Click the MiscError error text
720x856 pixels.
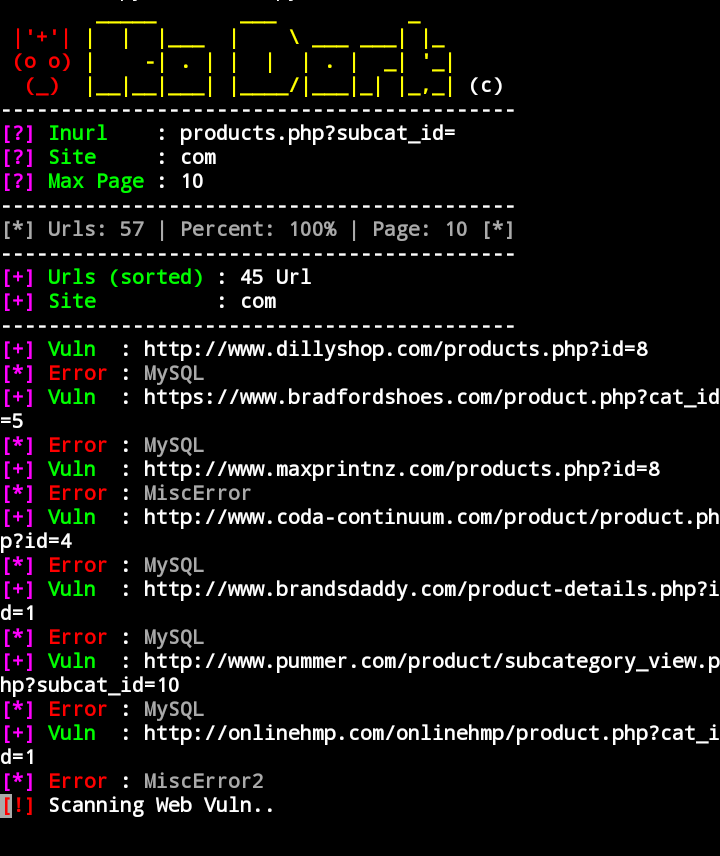point(197,494)
